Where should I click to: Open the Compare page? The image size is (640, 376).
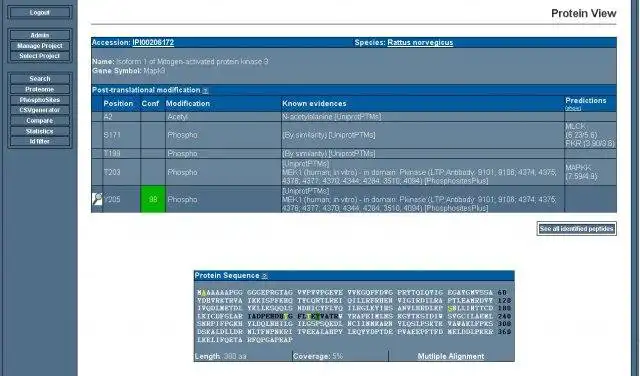[40, 121]
